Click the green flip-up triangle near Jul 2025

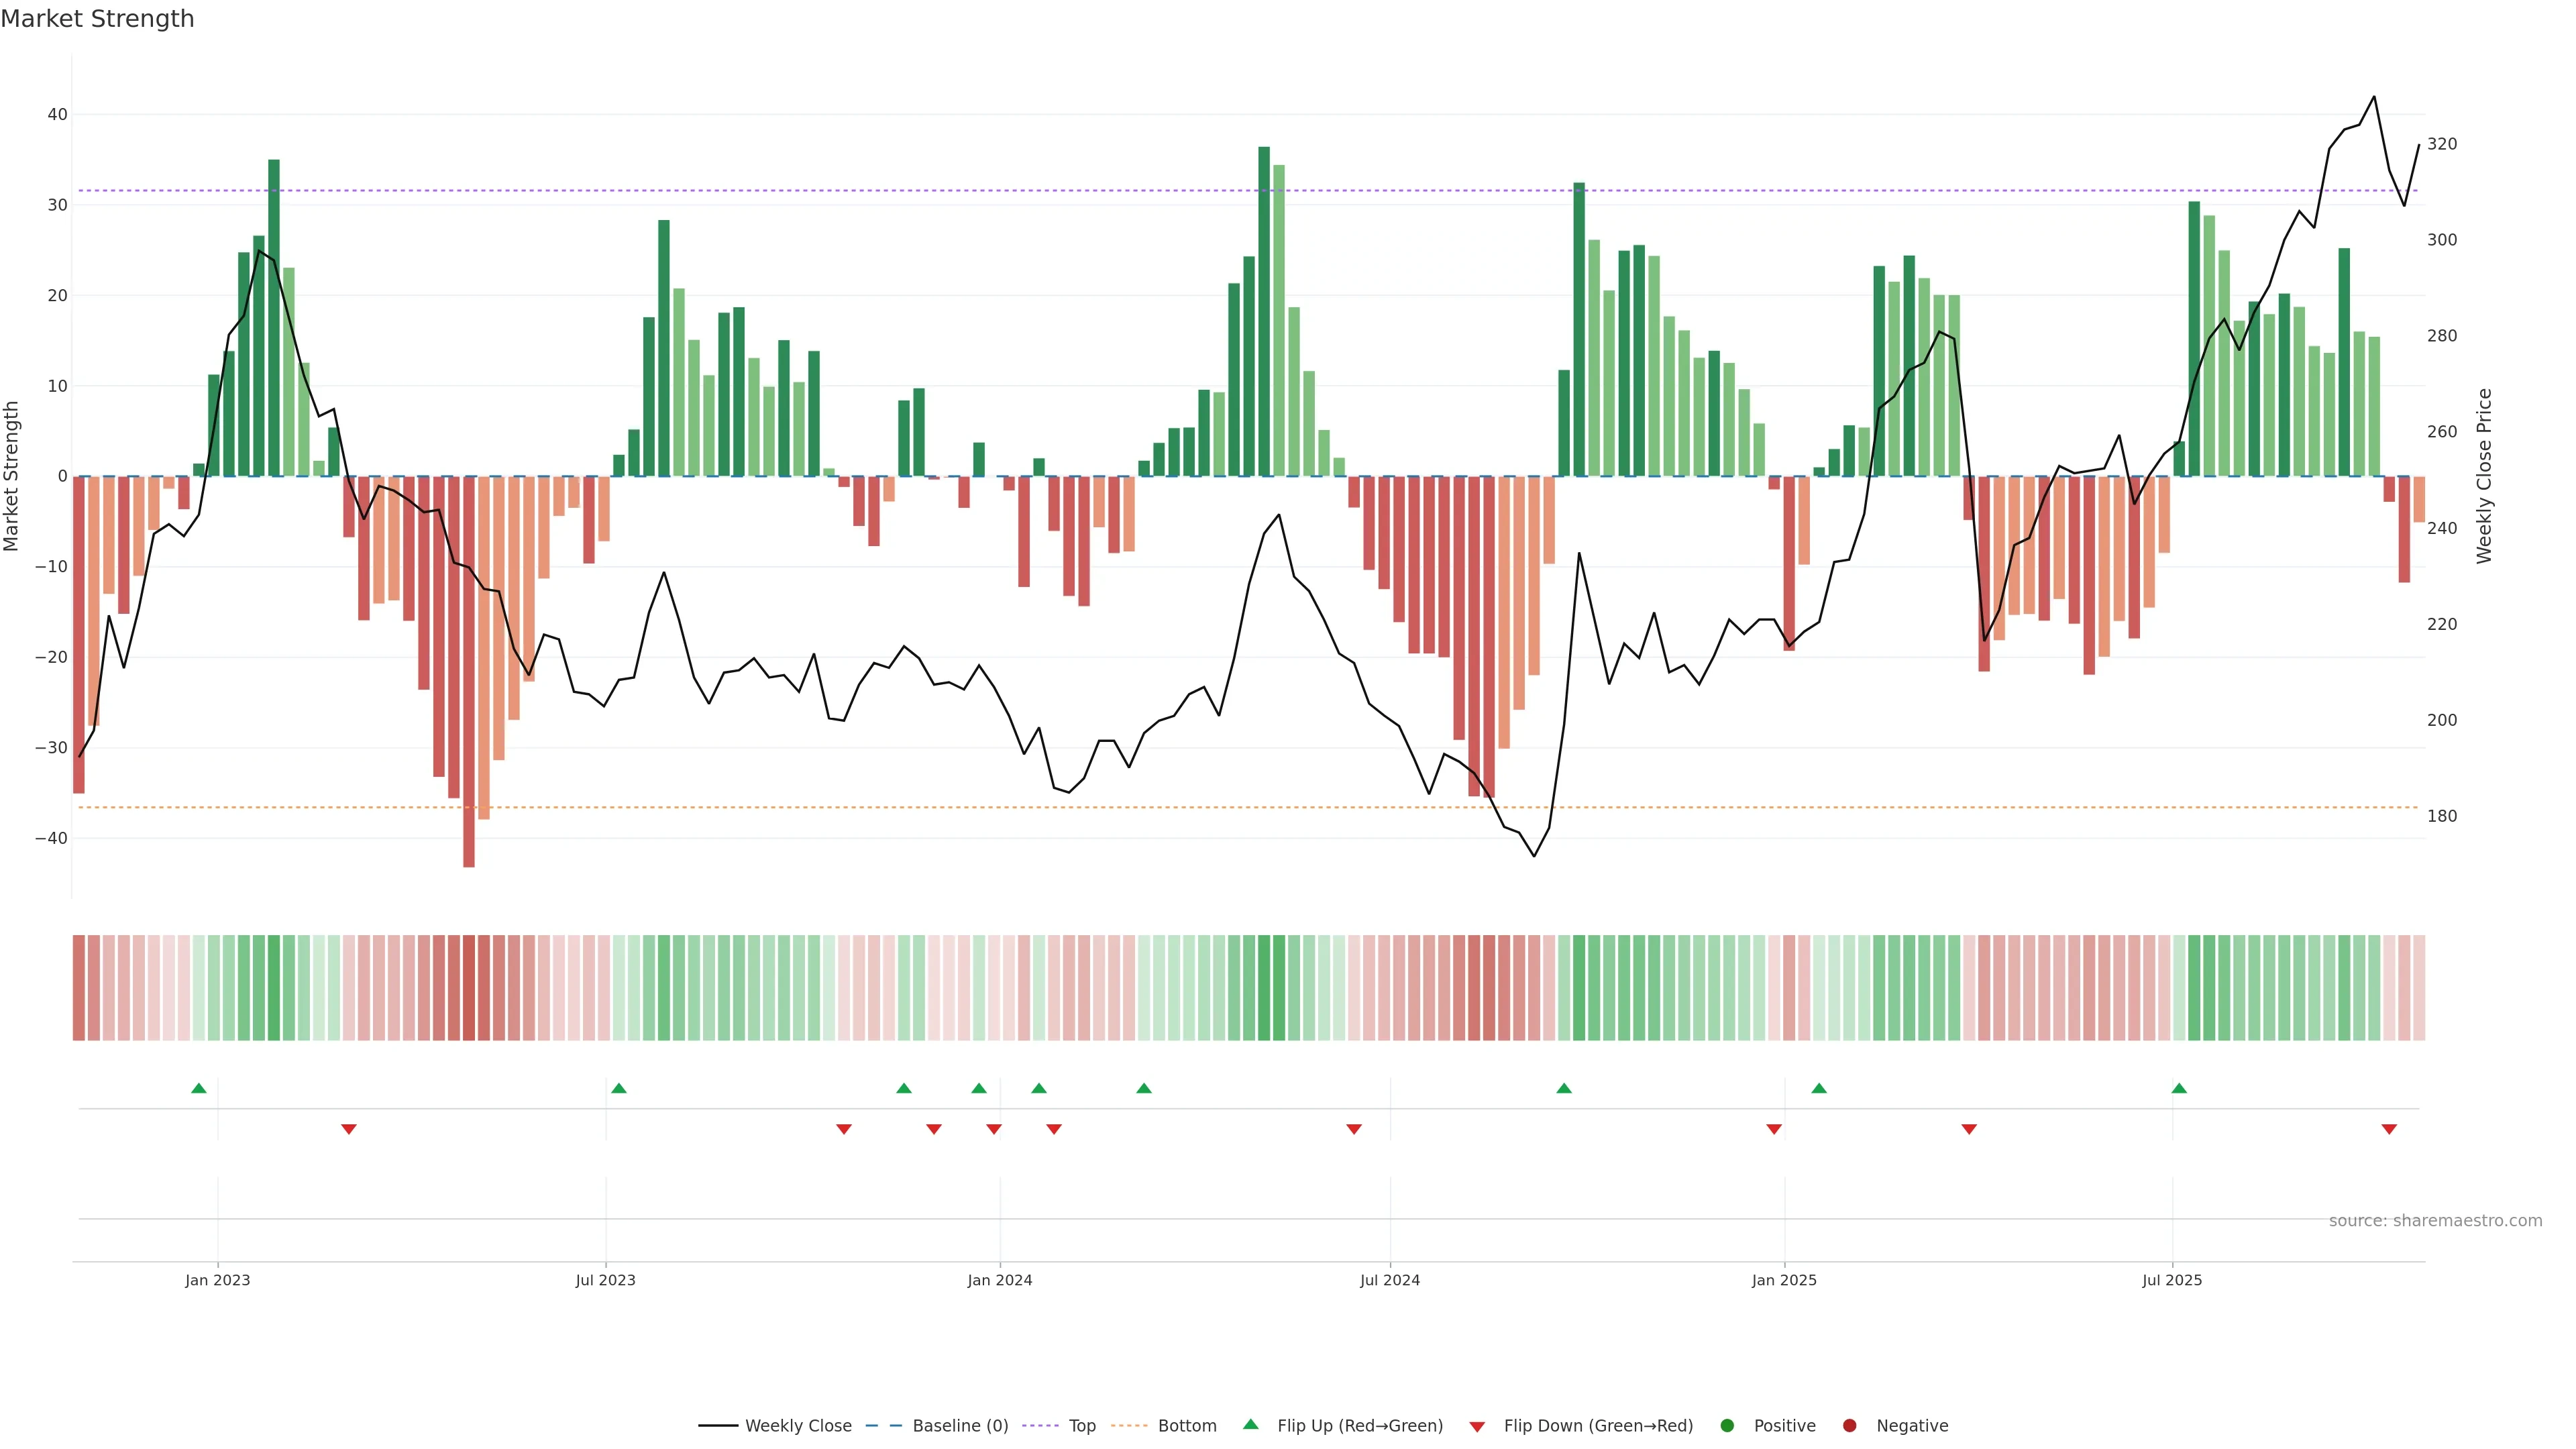point(2179,1088)
